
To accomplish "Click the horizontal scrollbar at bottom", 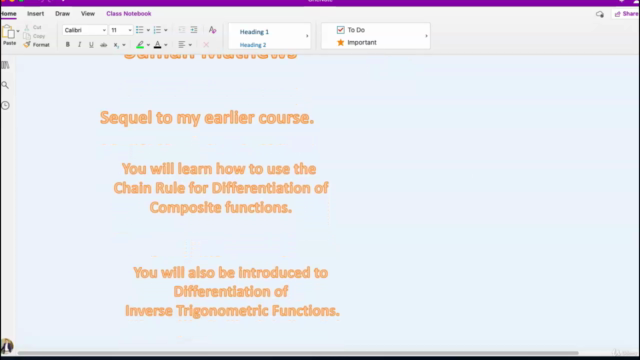I will click(298, 353).
